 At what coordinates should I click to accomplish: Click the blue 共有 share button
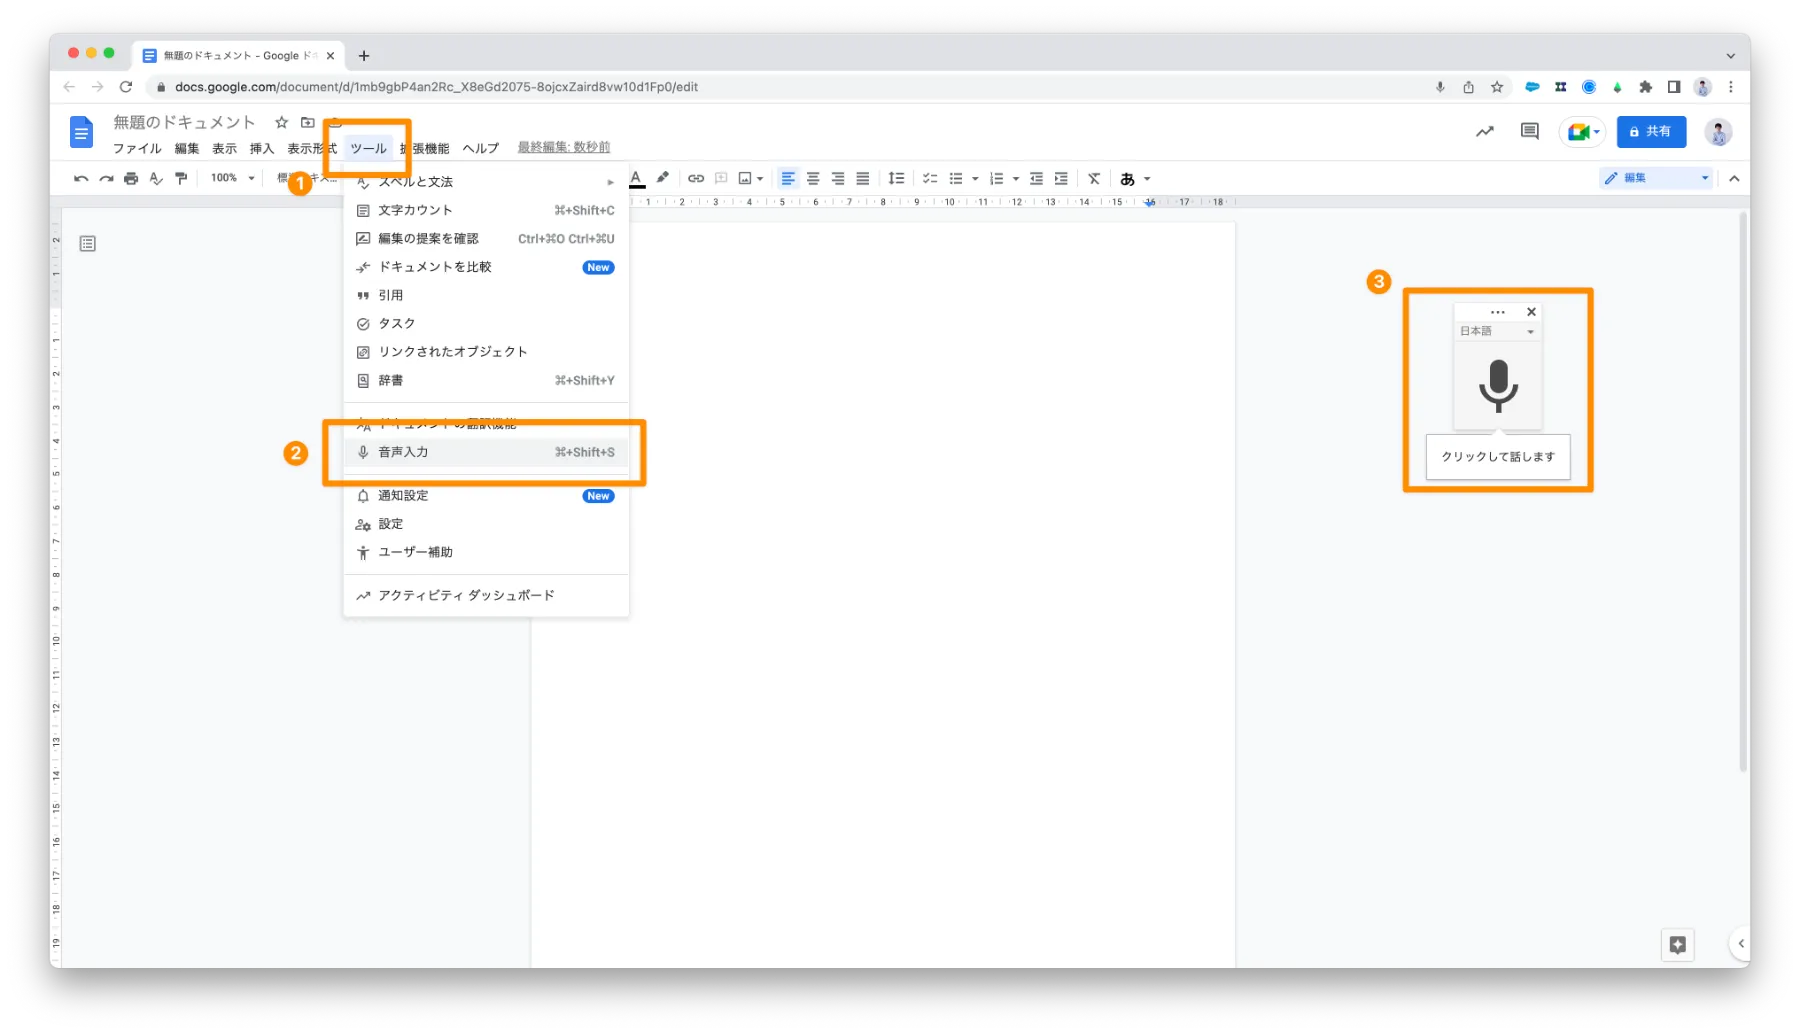[x=1651, y=132]
